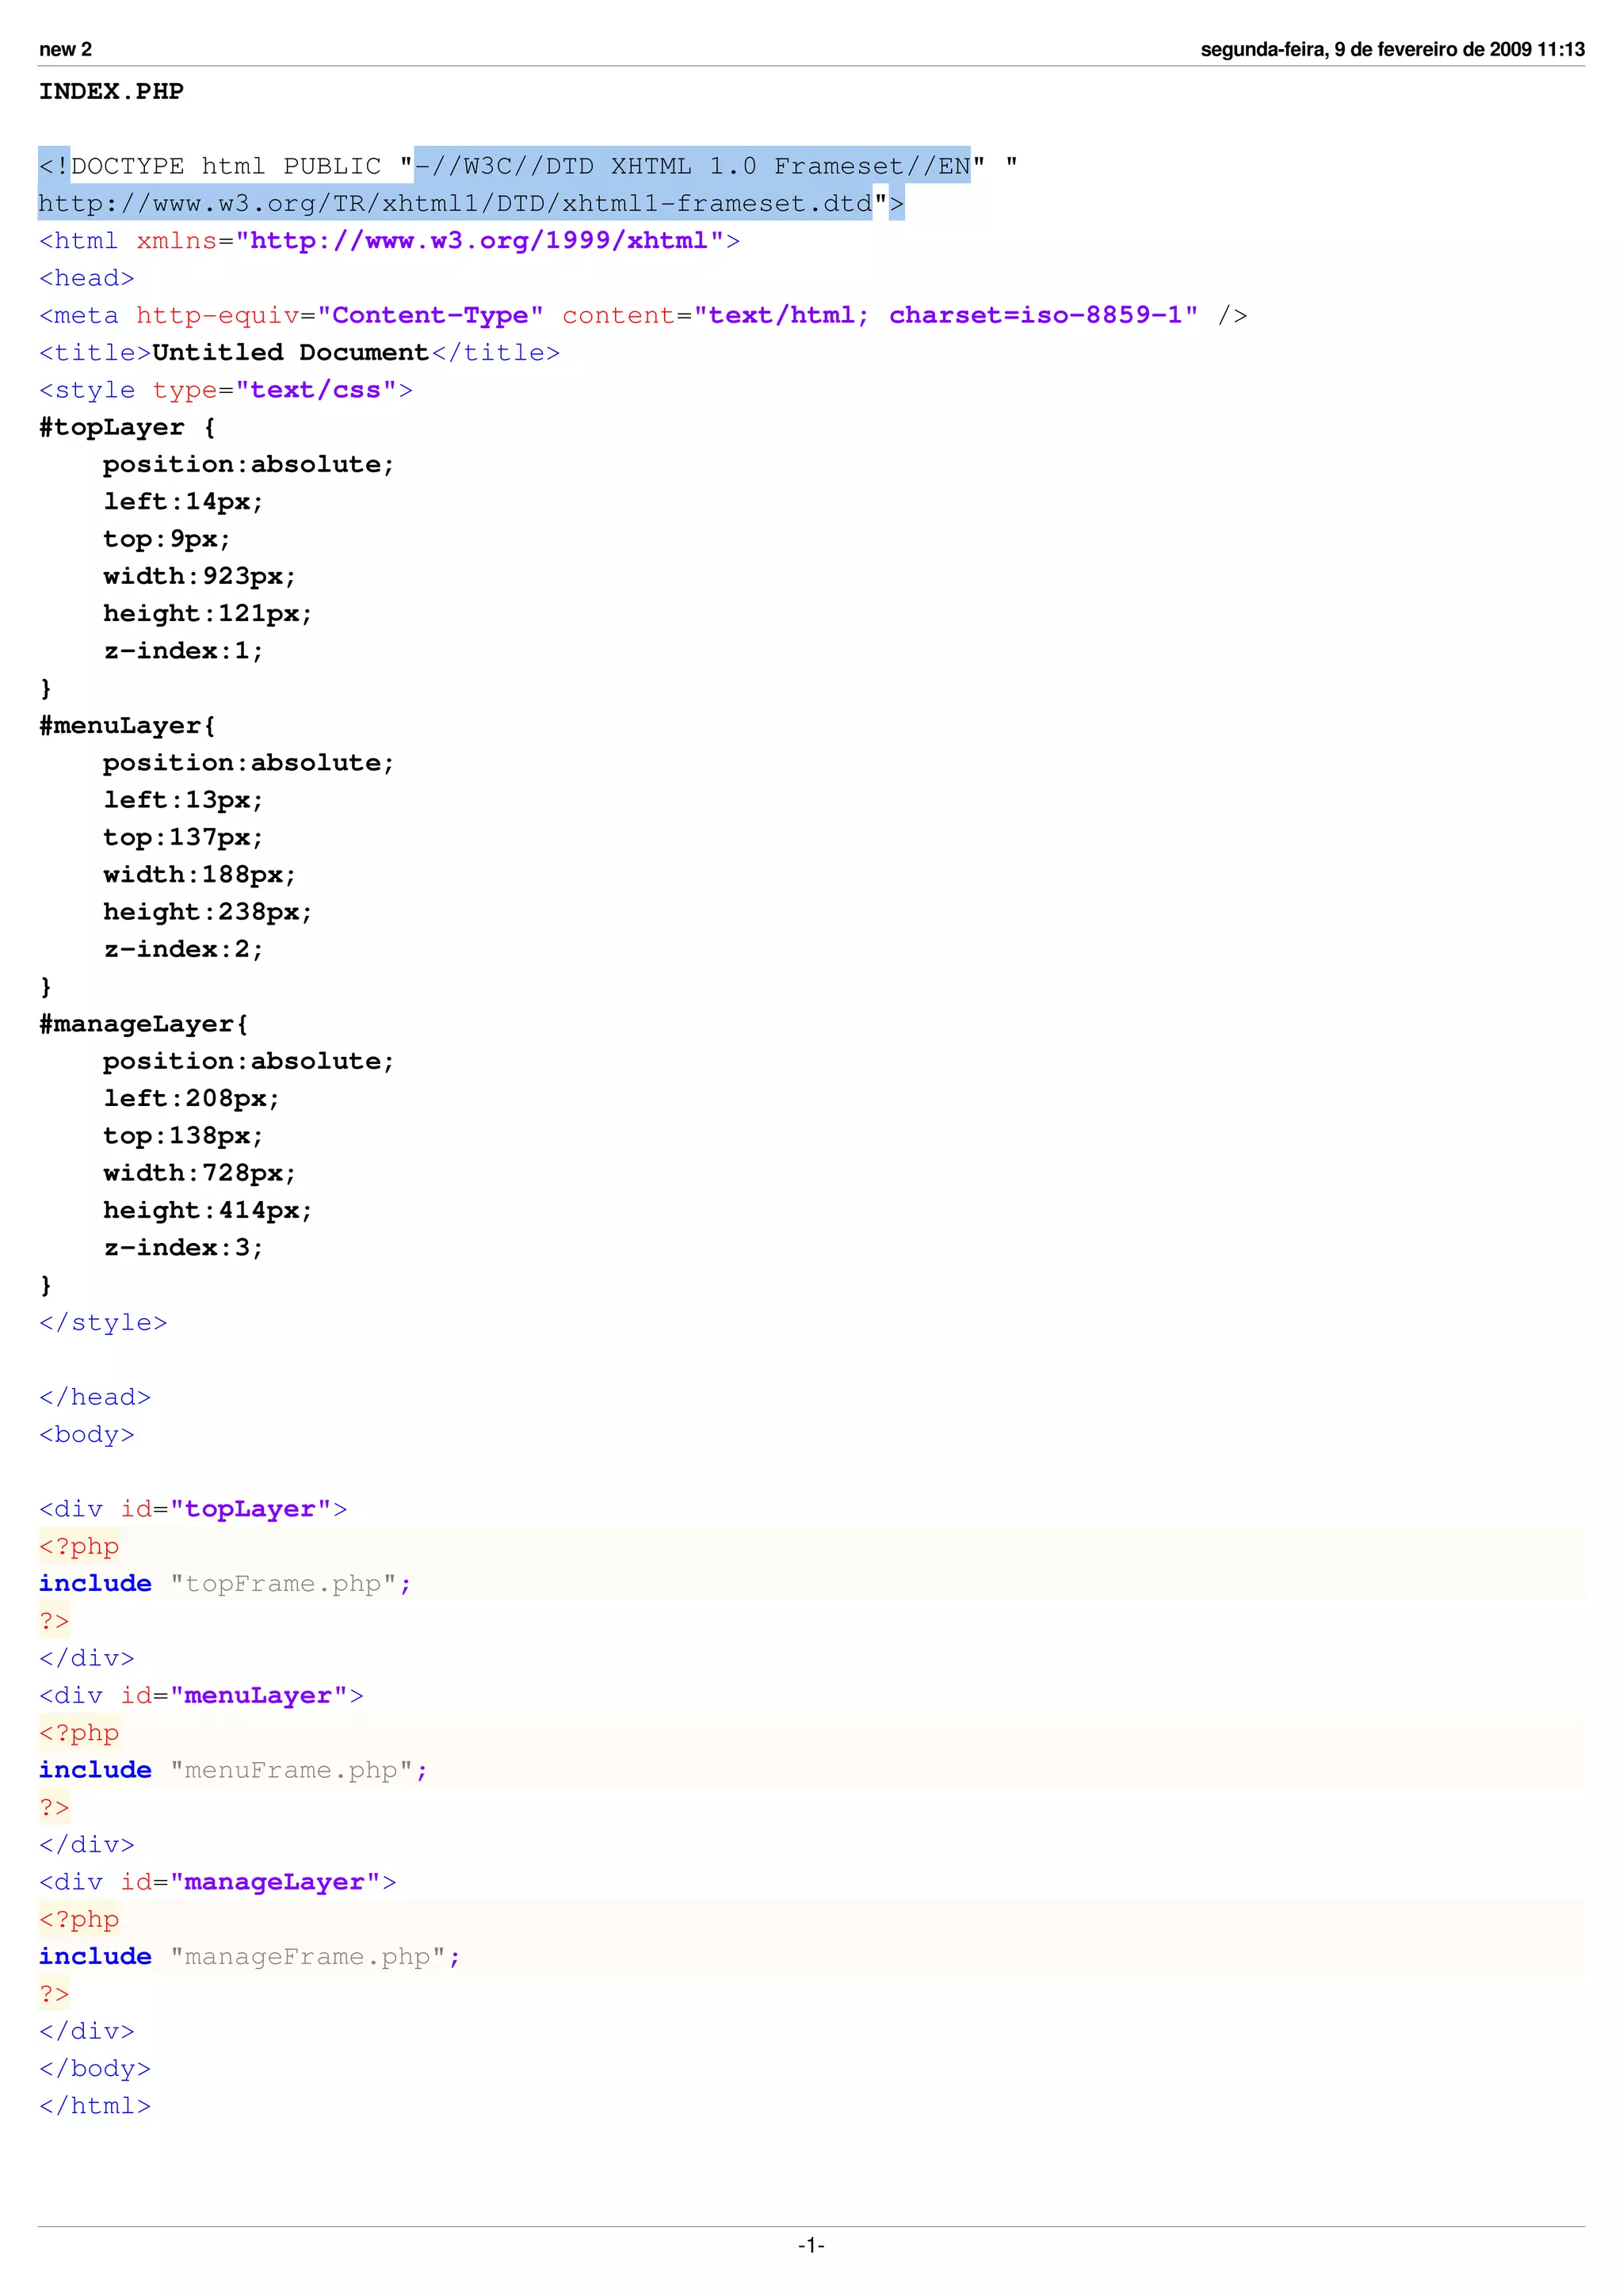The height and width of the screenshot is (2296, 1623).
Task: Click the #menuLayer selector line
Action: (127, 726)
